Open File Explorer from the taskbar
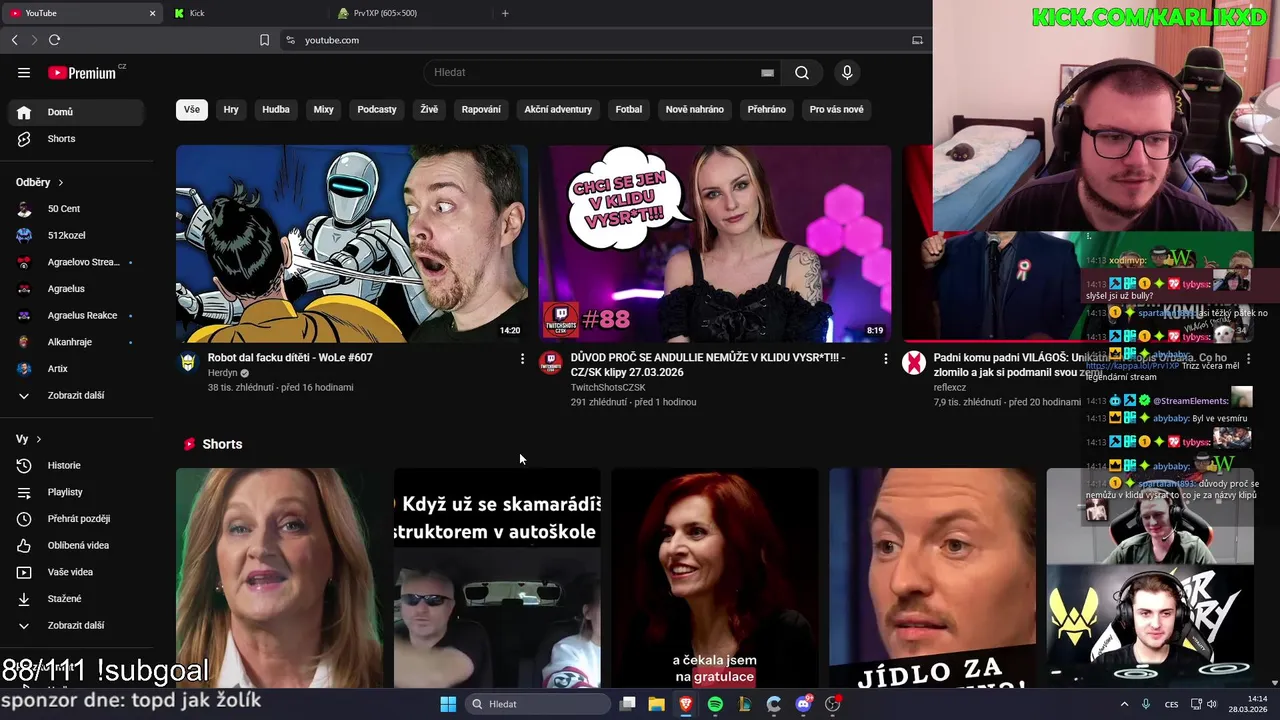Image resolution: width=1280 pixels, height=720 pixels. pos(656,704)
